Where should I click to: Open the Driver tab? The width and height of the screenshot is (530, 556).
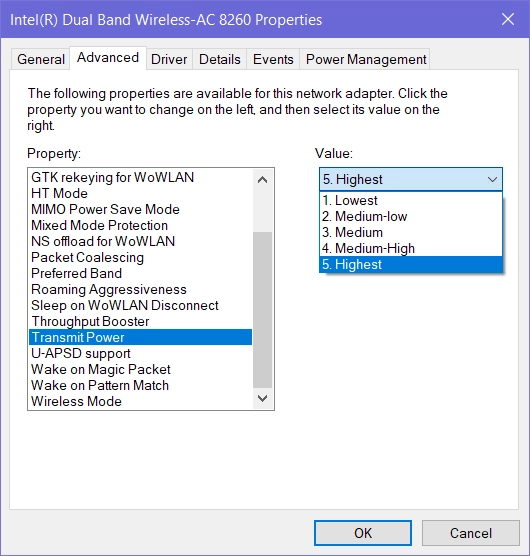click(169, 59)
